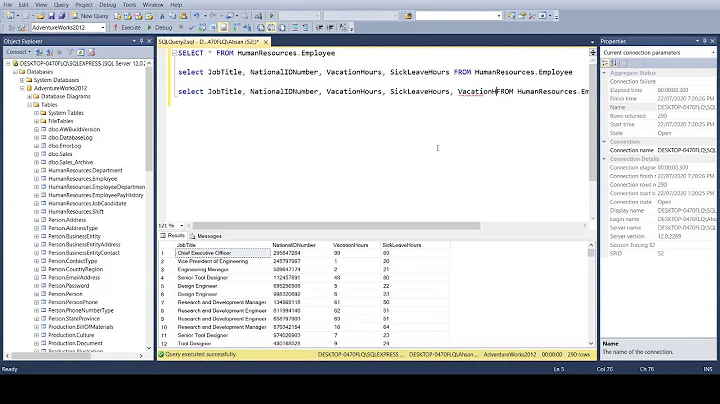Open Current connection parameters dropdown
720x404 pixels.
711,51
